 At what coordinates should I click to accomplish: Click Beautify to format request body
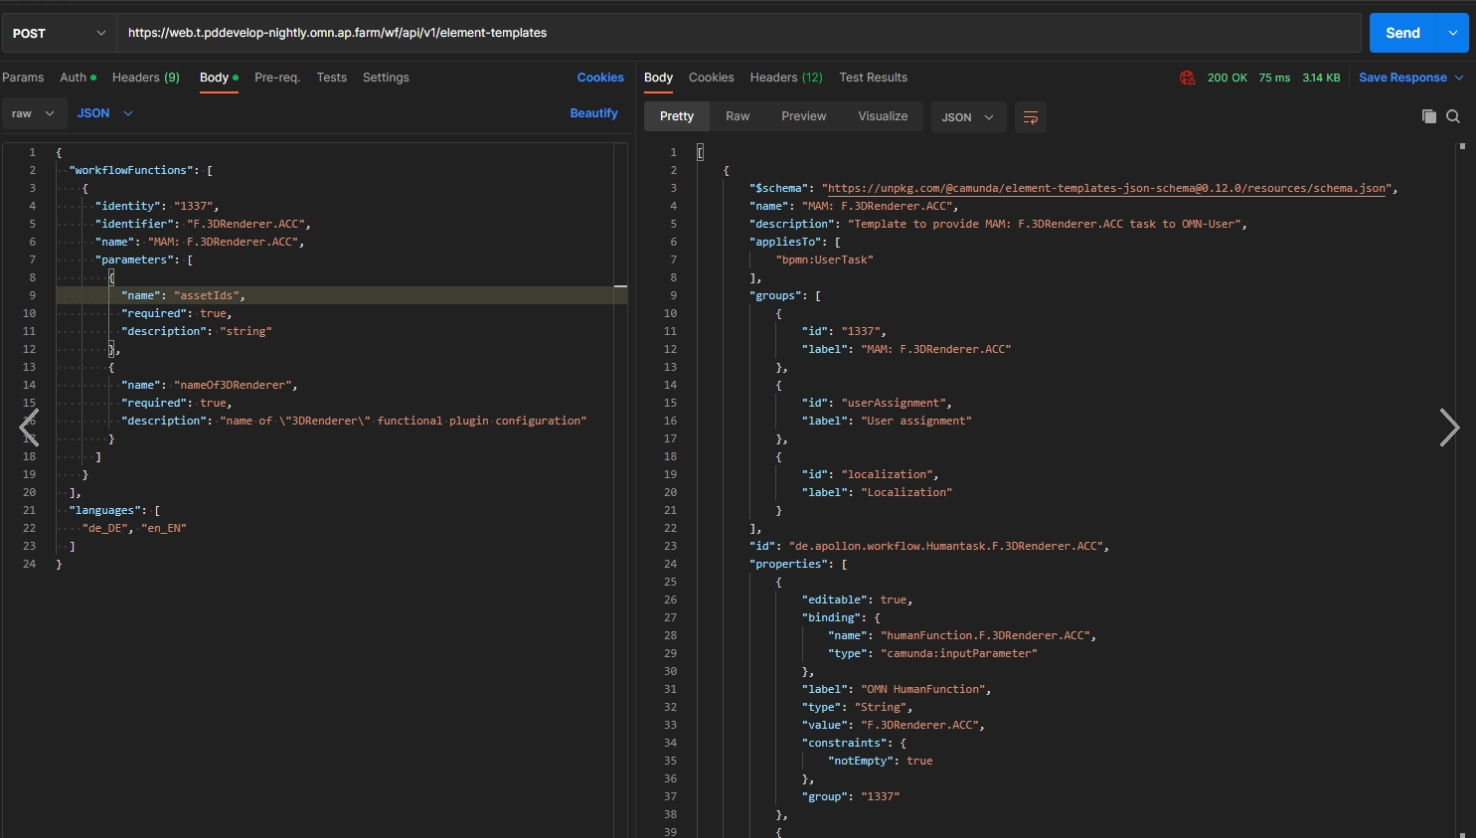pyautogui.click(x=593, y=114)
